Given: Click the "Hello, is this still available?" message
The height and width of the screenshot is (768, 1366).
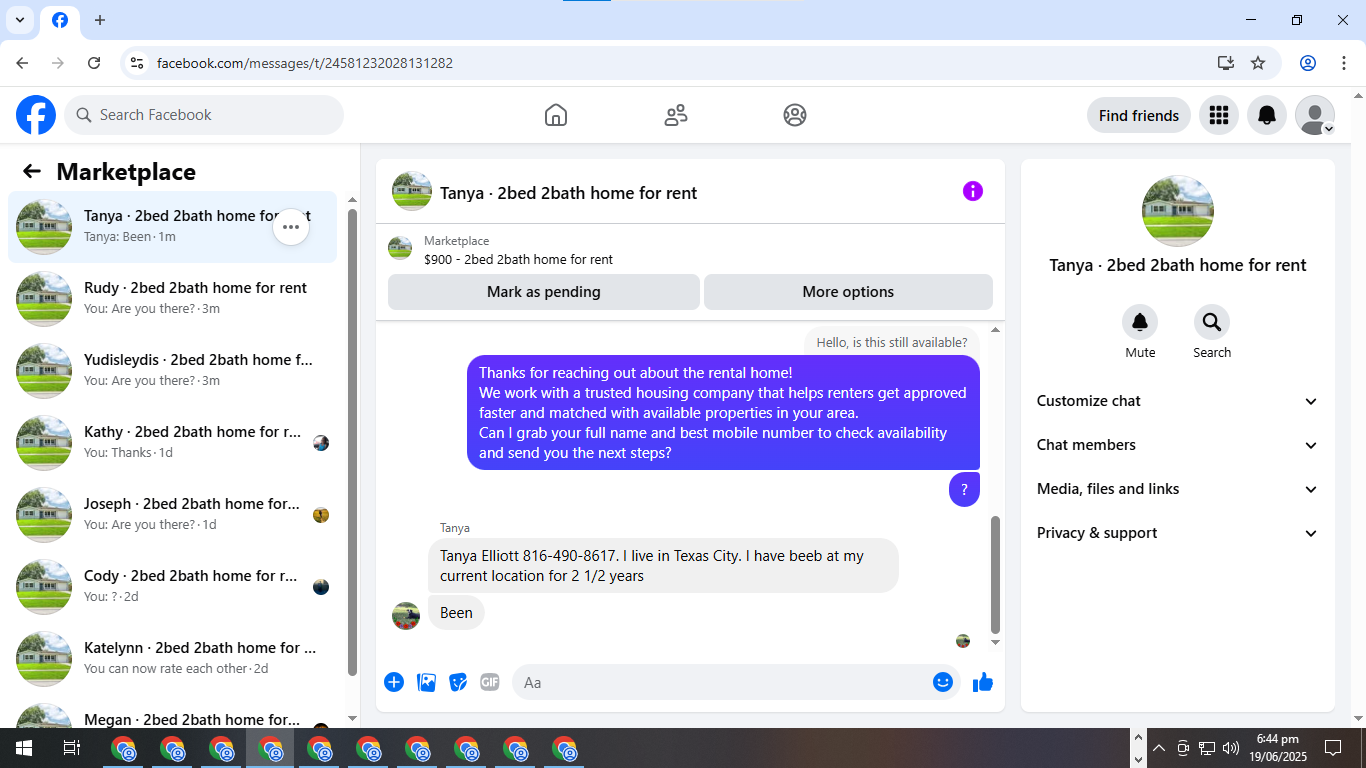Looking at the screenshot, I should coord(892,342).
